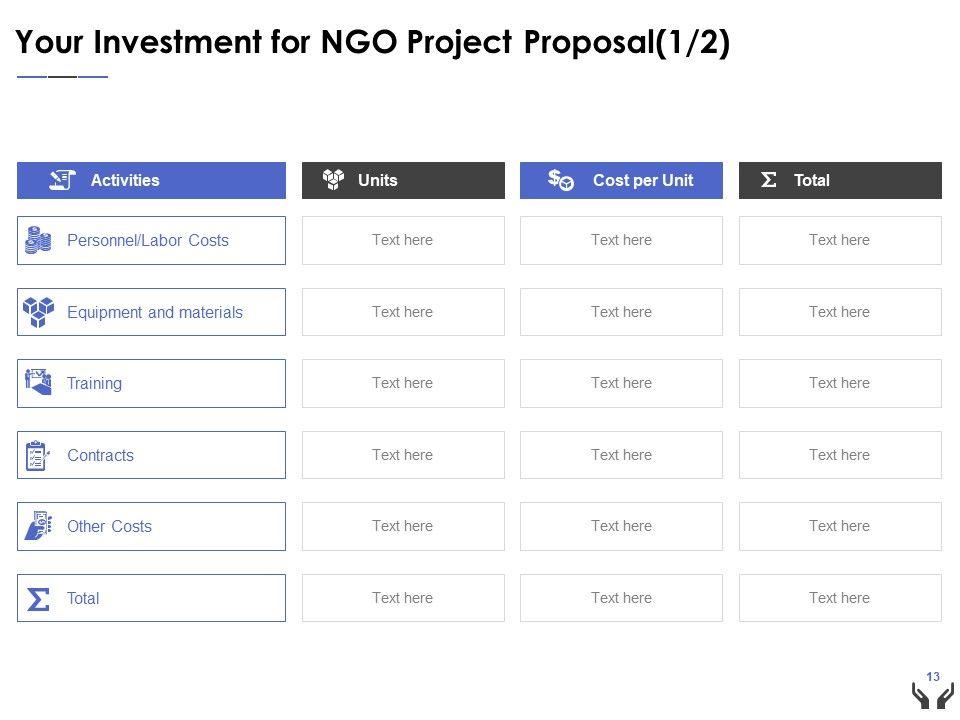
Task: Click the Personnel/Labor Costs coins icon
Action: 38,240
